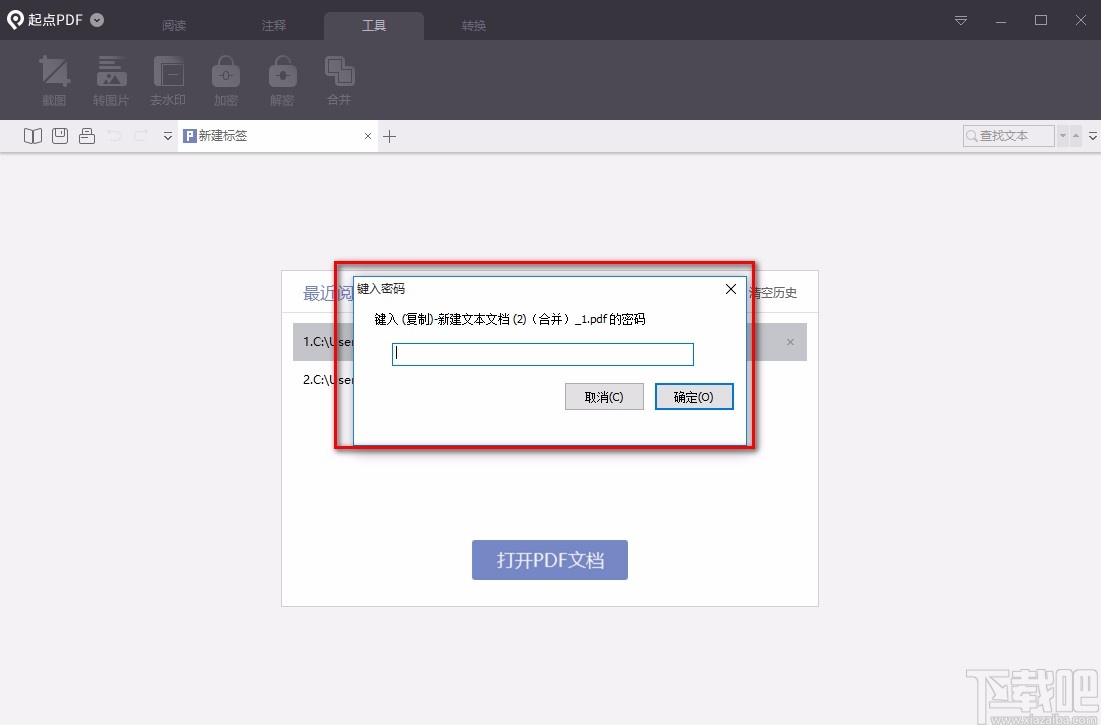Expand the toolbar options arrow near undo
This screenshot has height=725, width=1101.
pyautogui.click(x=167, y=137)
